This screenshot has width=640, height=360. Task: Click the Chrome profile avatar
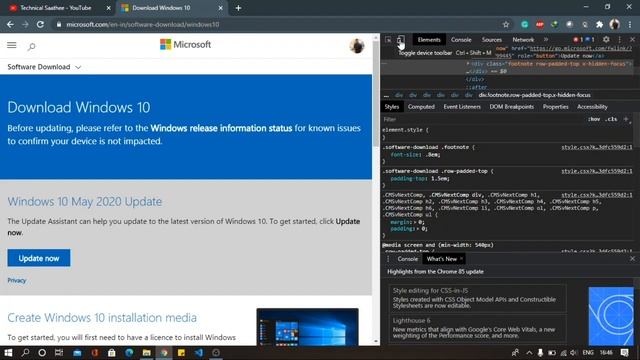click(615, 24)
